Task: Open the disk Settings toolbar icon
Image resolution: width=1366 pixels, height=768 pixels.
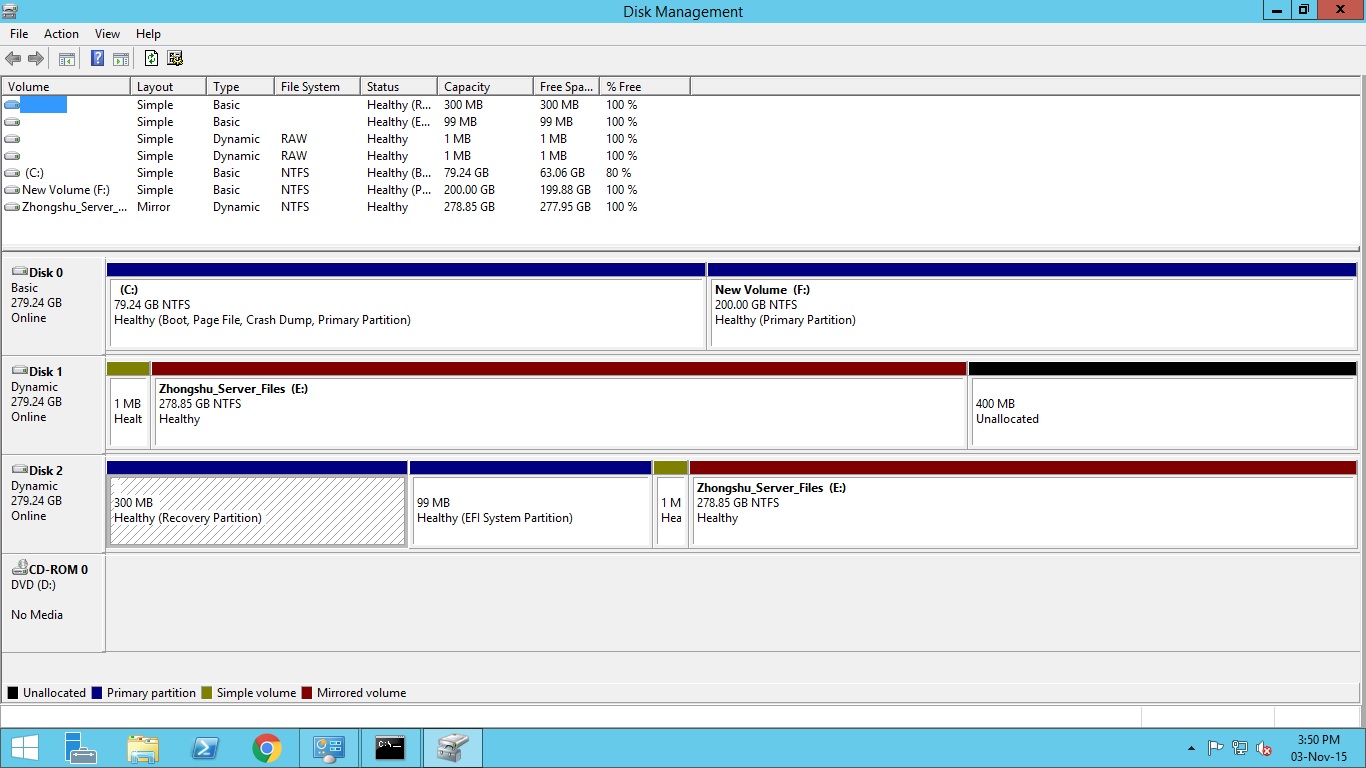Action: (175, 59)
